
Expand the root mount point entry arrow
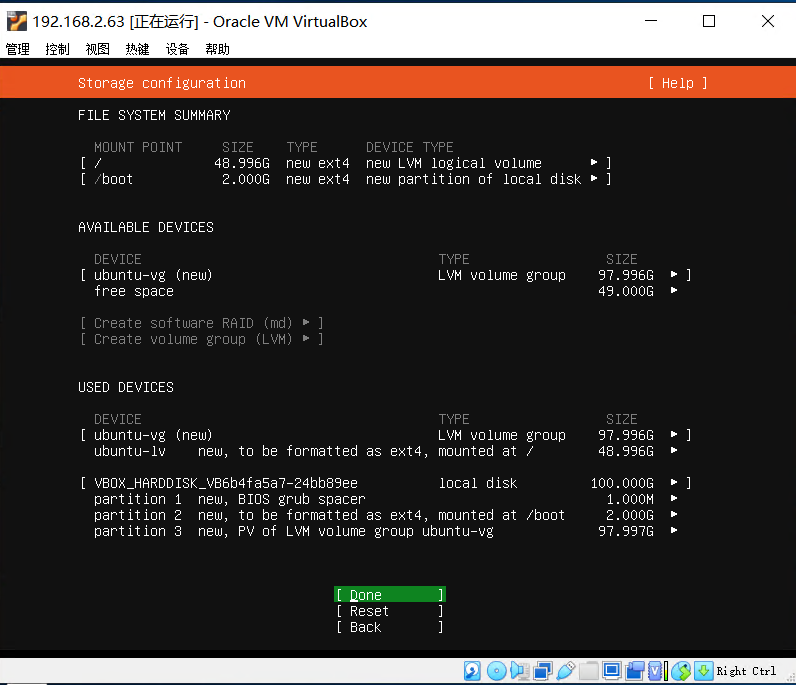coord(594,162)
